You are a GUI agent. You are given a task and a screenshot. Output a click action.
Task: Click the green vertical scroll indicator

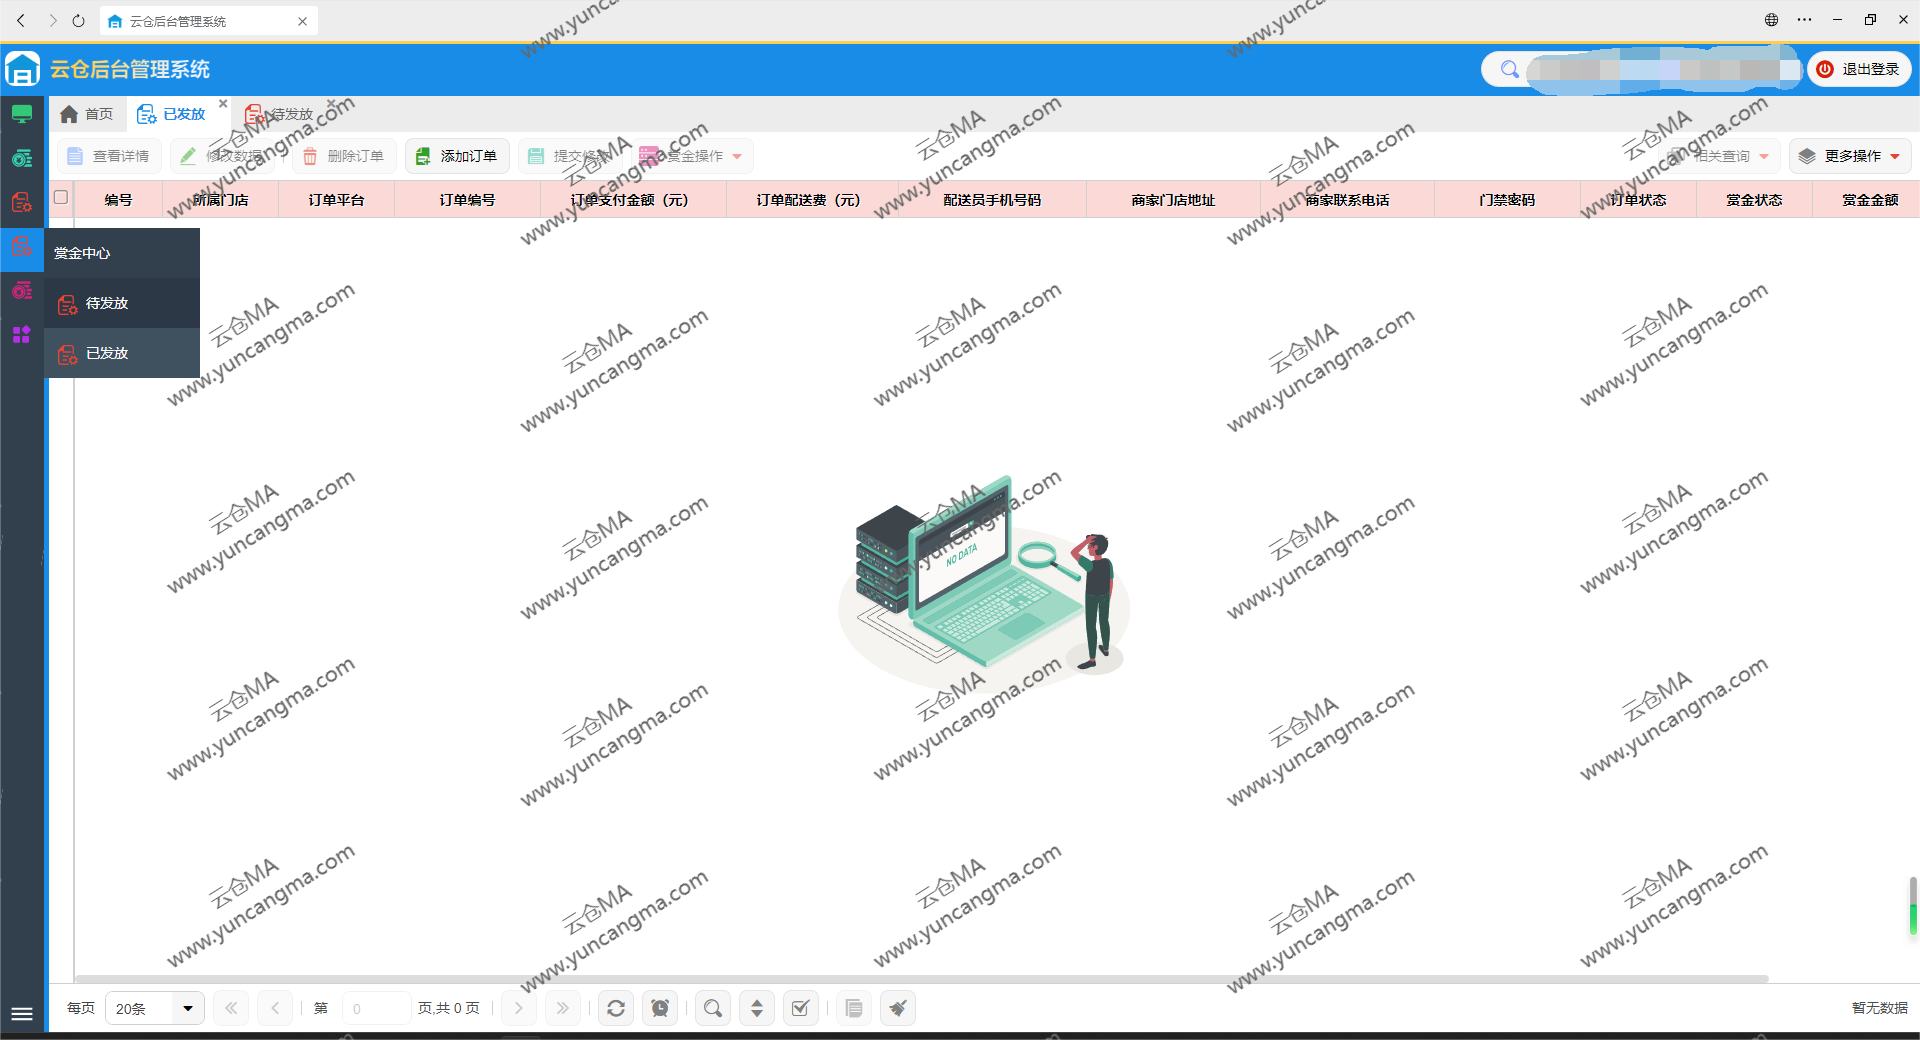(1913, 908)
